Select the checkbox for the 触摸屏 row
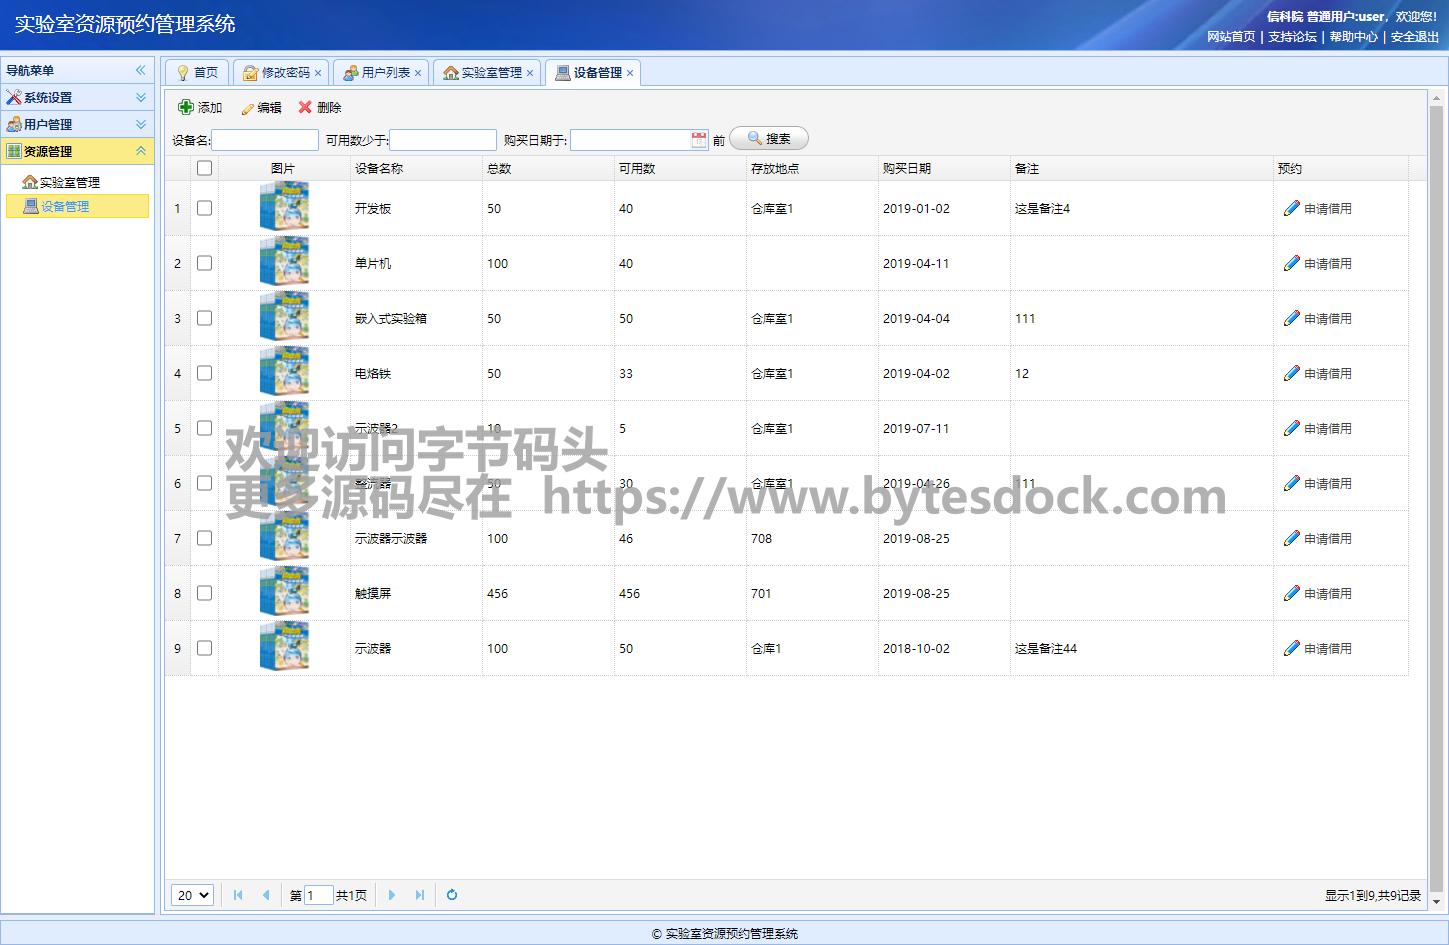This screenshot has height=945, width=1449. pos(205,593)
